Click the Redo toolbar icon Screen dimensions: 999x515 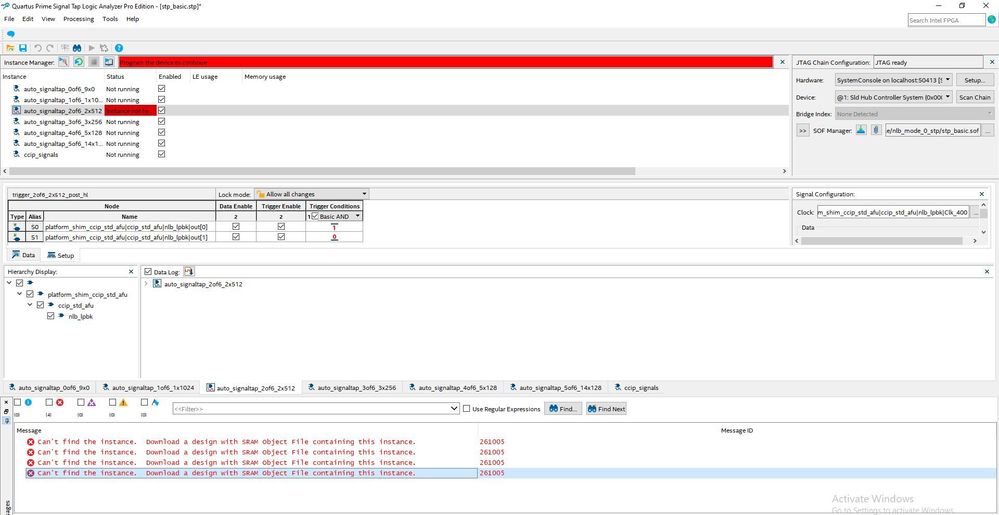[50, 48]
